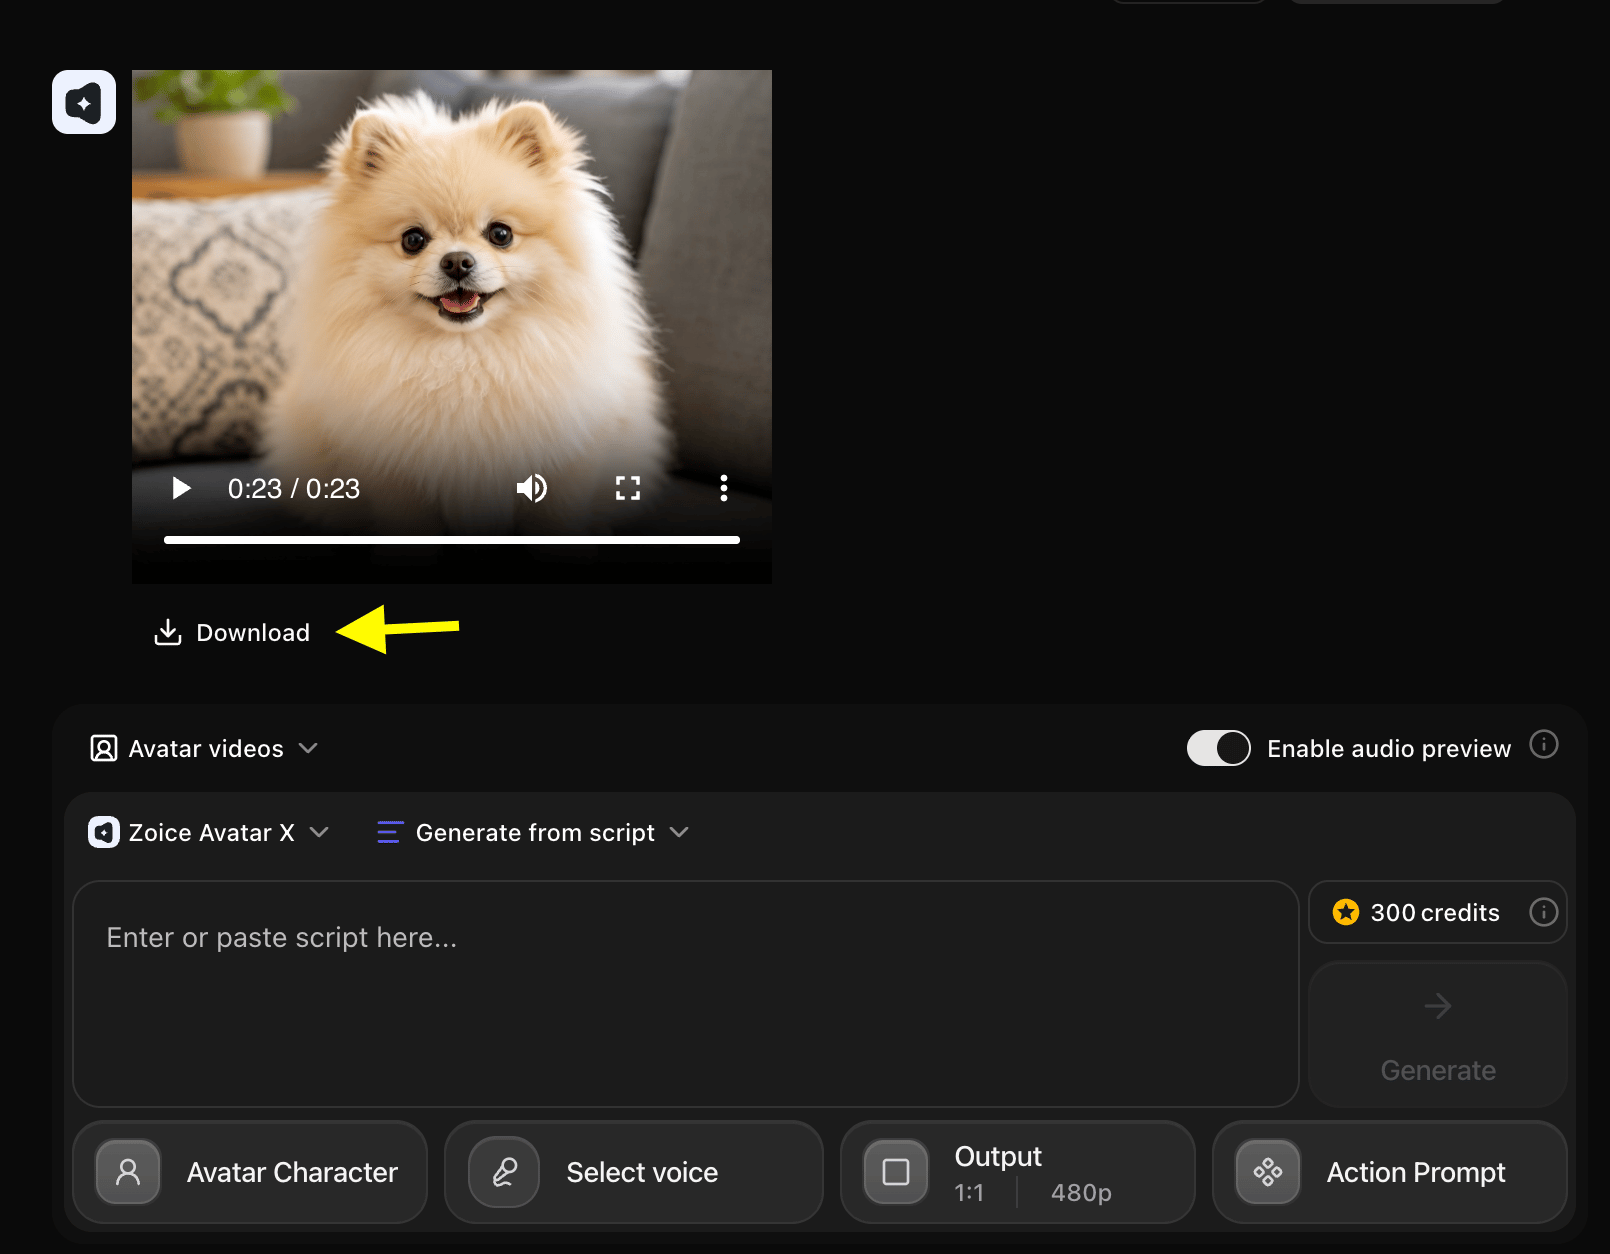Focus the script text input field
The image size is (1610, 1254).
pyautogui.click(x=686, y=994)
